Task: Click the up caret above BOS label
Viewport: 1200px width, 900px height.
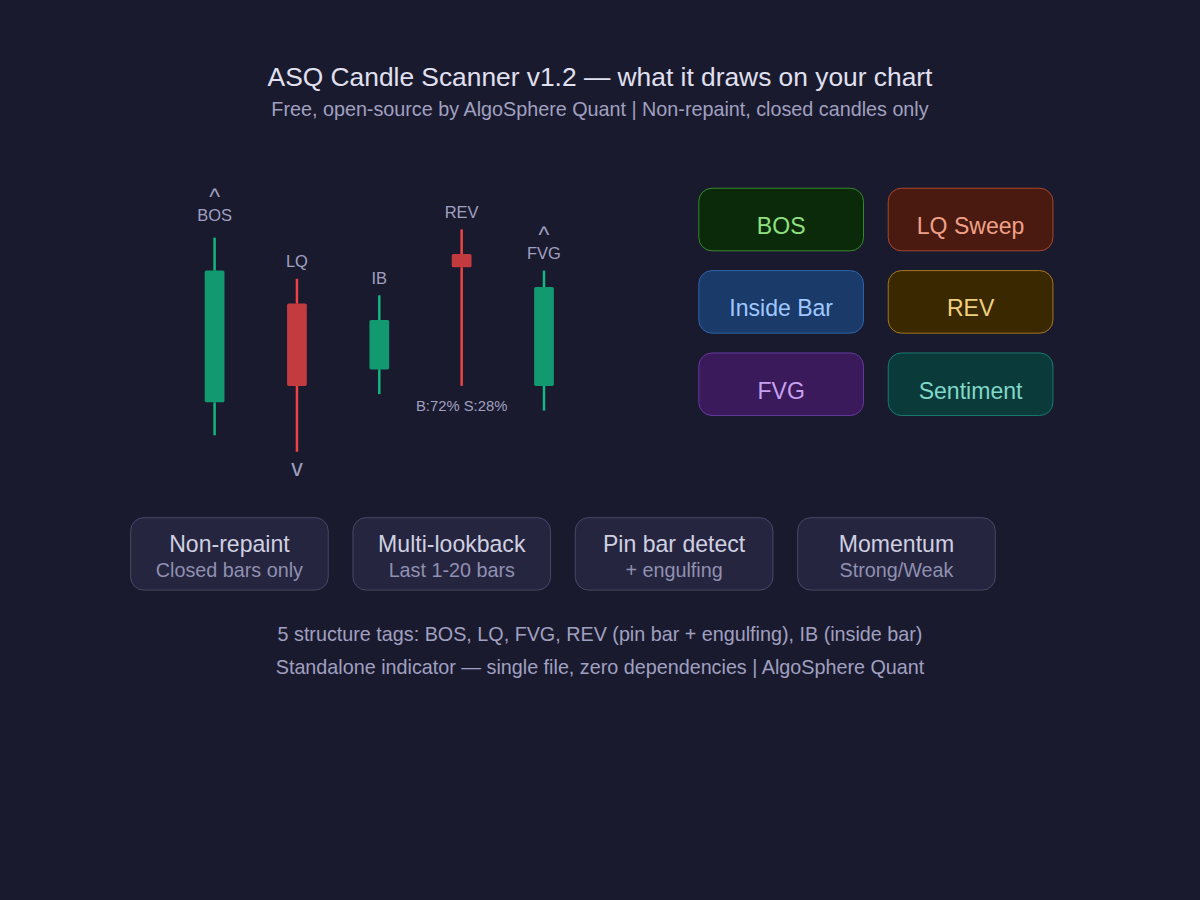Action: click(x=214, y=193)
